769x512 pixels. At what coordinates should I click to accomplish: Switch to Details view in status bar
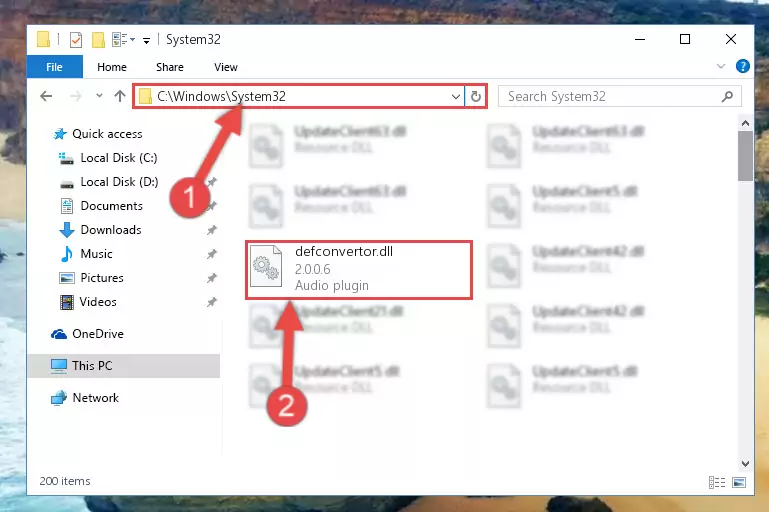(x=717, y=483)
